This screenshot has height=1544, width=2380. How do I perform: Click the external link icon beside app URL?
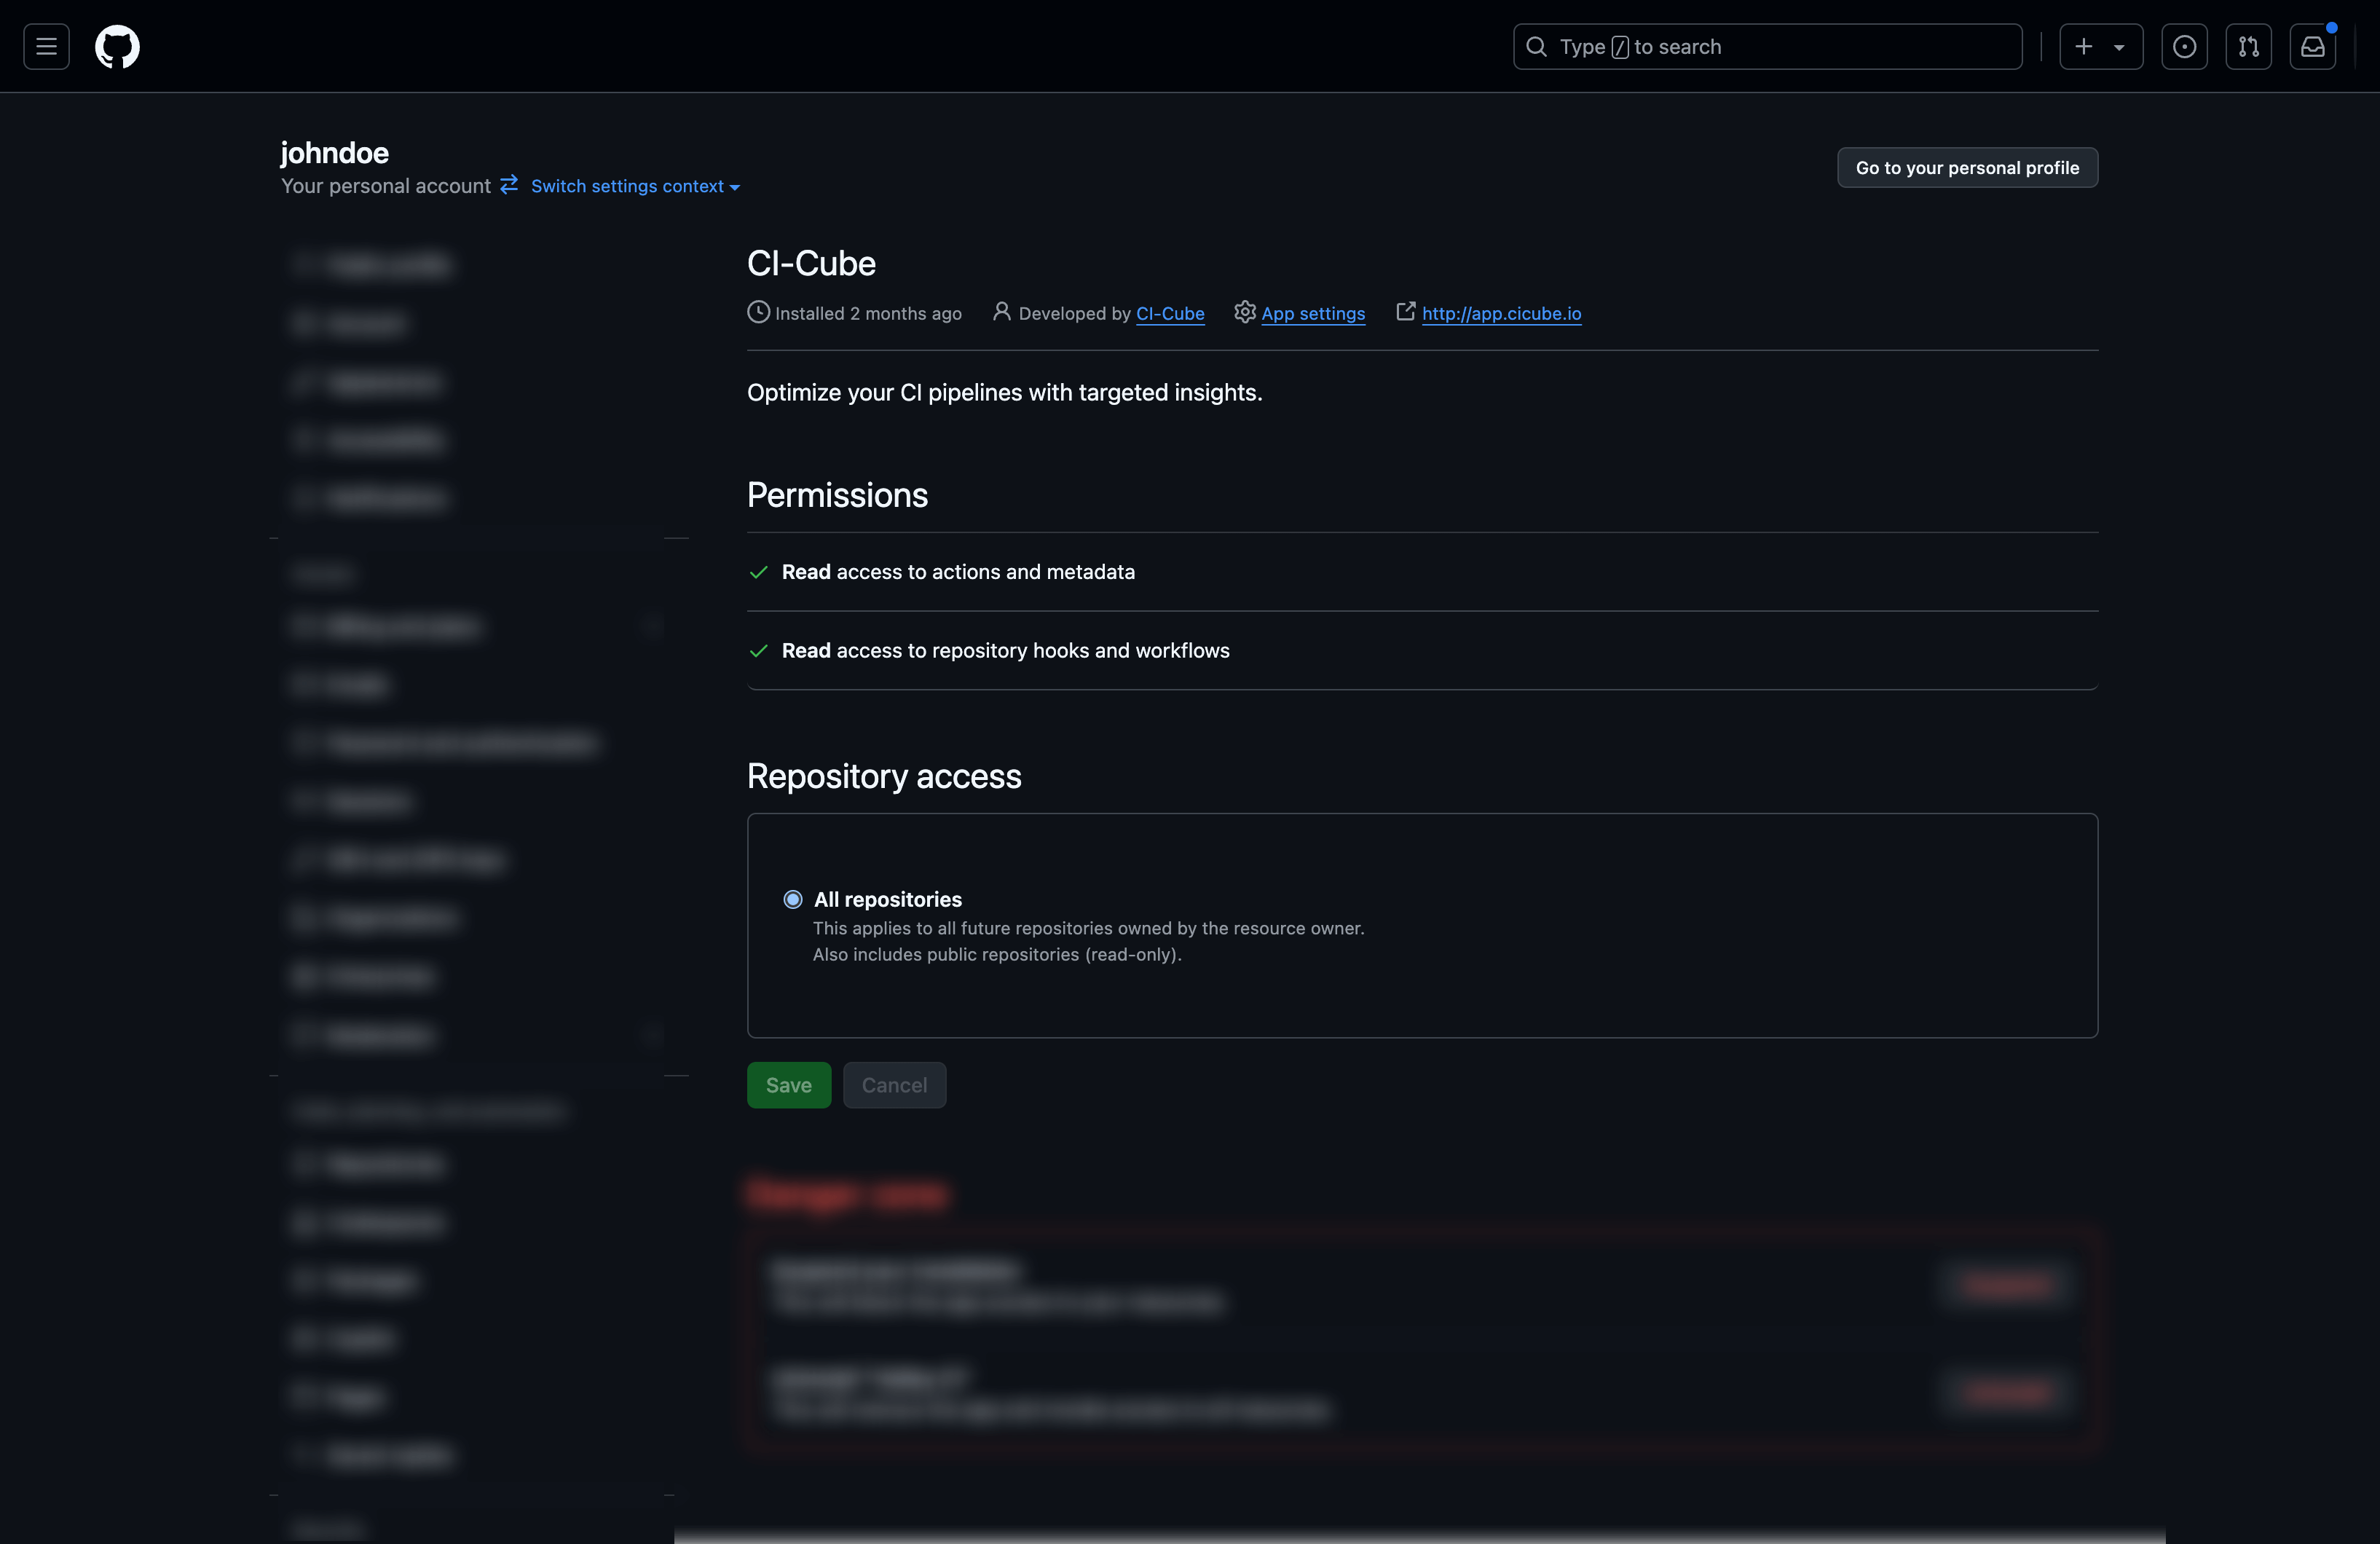click(1405, 311)
